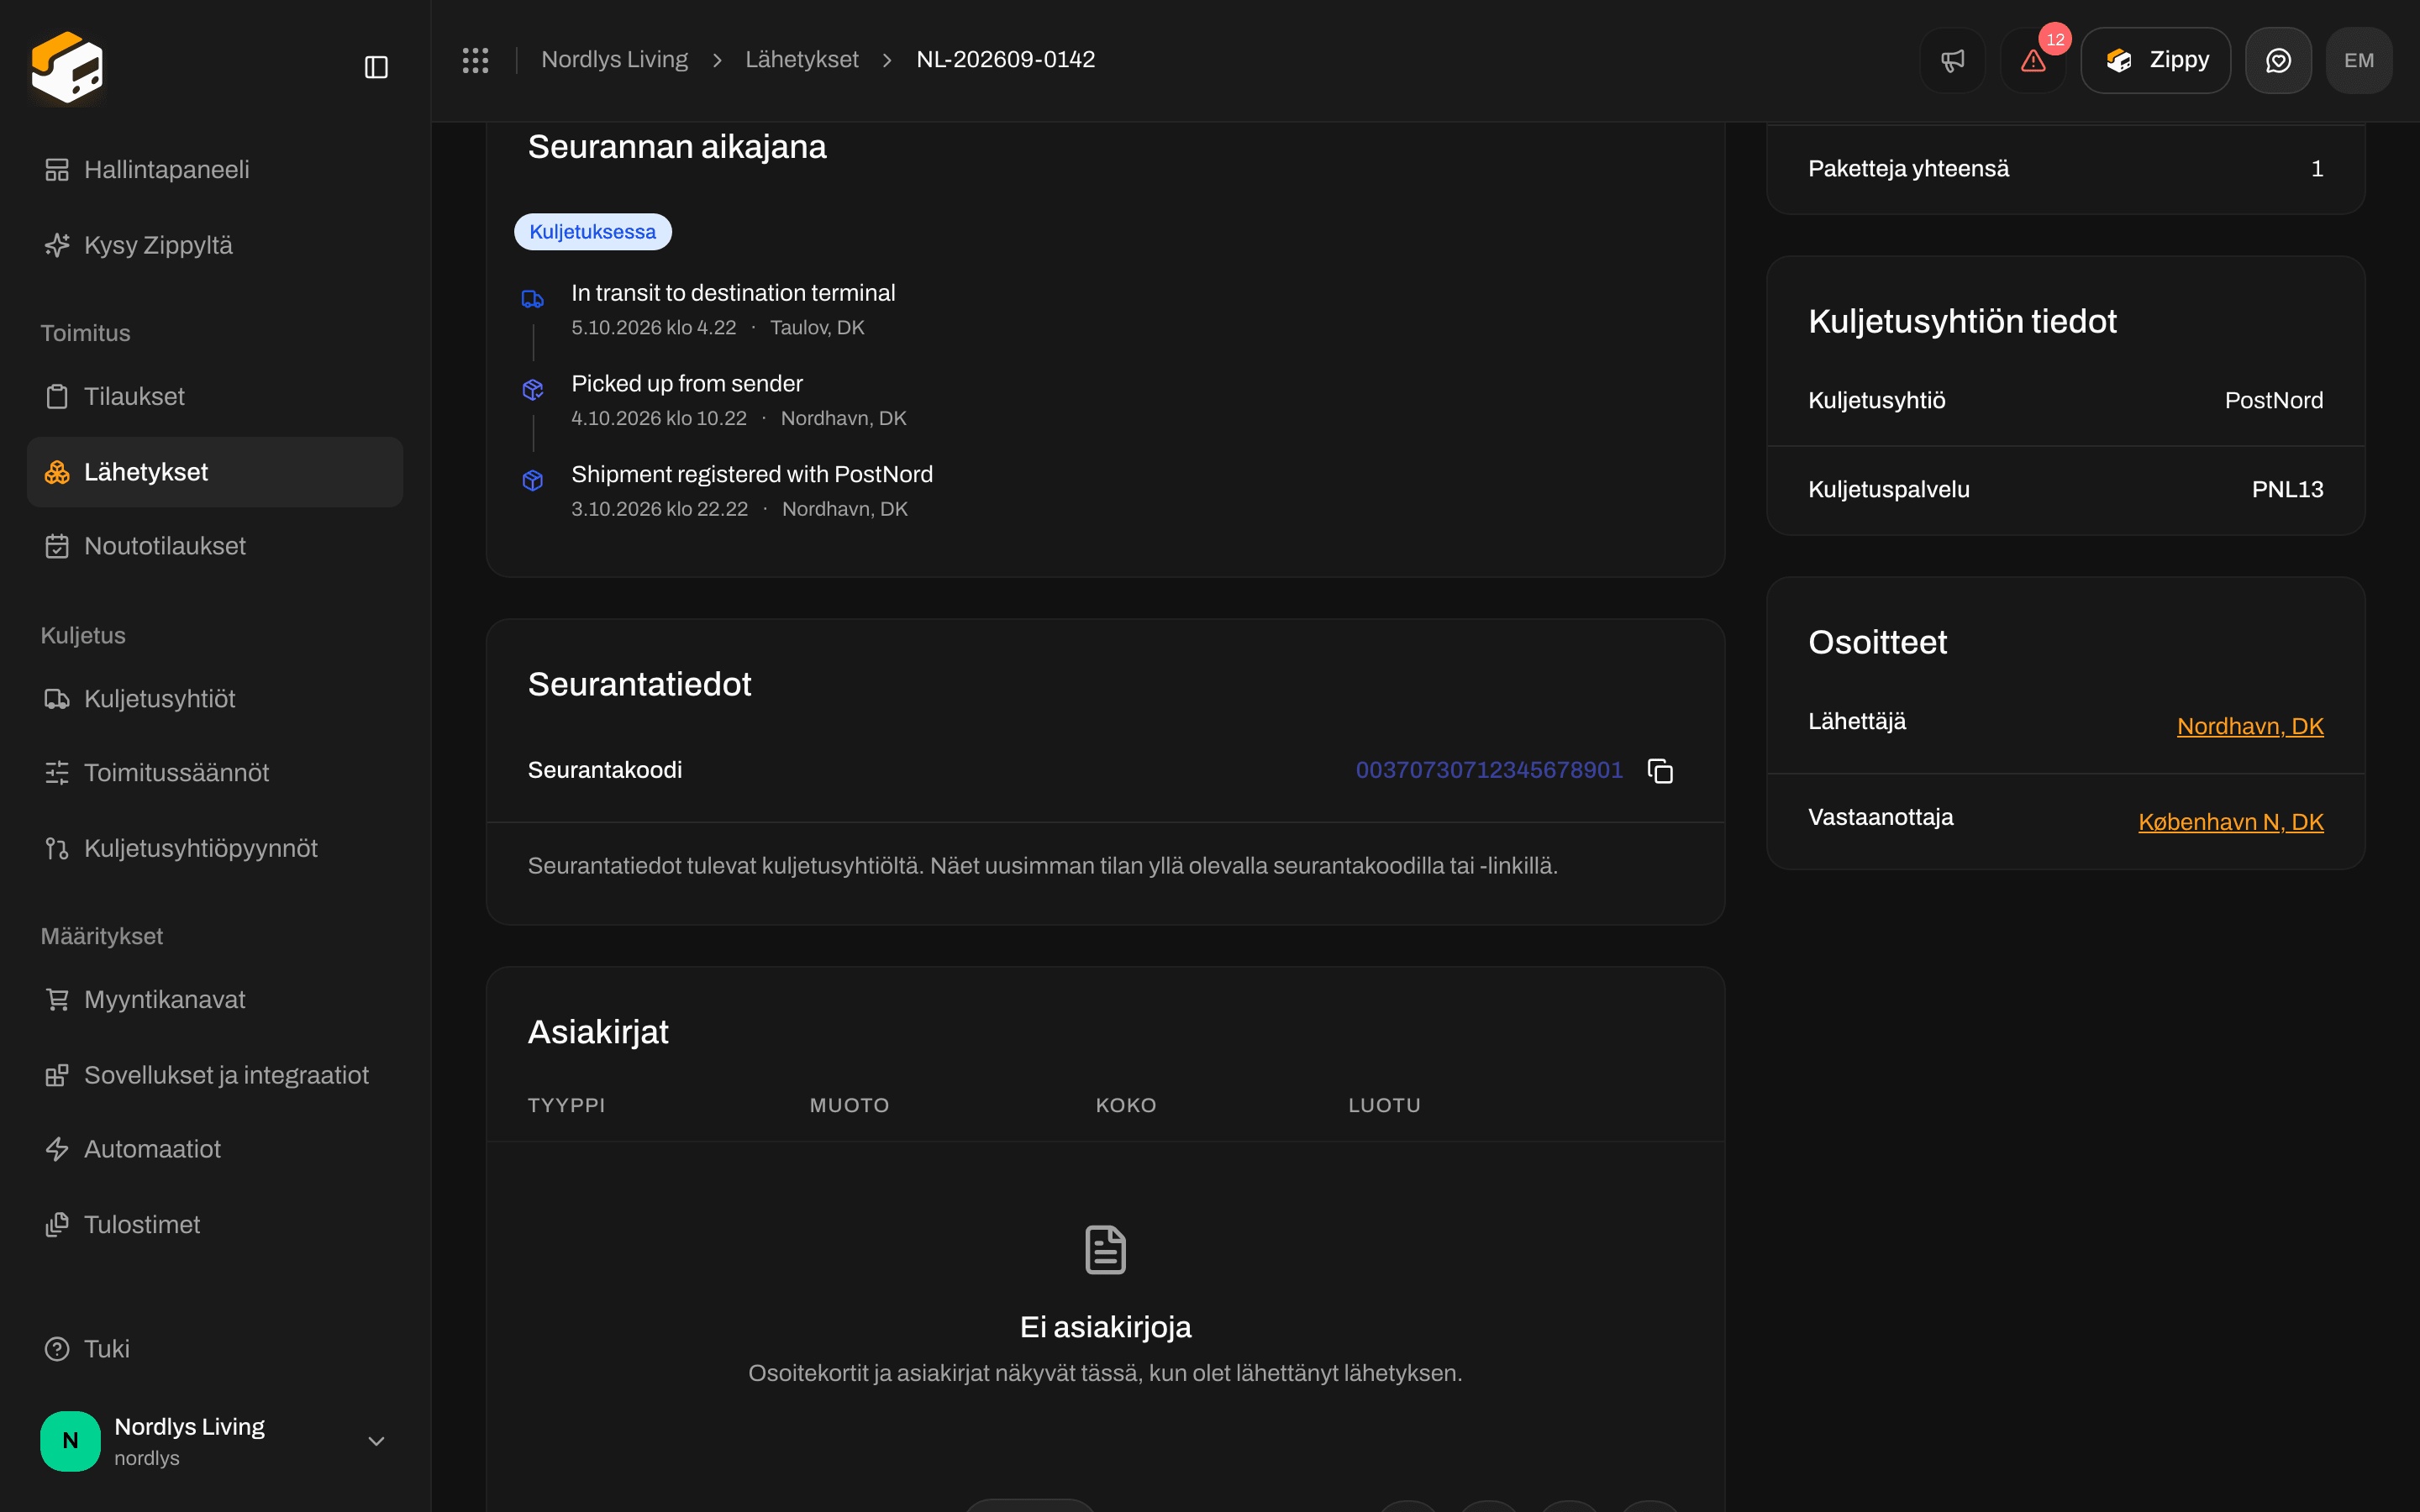Open the support chat icon
The image size is (2420, 1512).
[2278, 60]
